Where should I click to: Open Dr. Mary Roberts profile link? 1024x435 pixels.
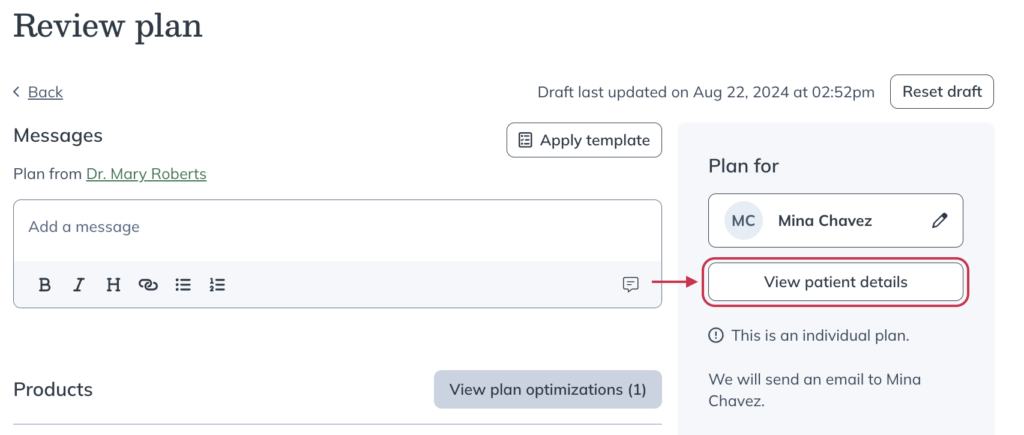[146, 174]
